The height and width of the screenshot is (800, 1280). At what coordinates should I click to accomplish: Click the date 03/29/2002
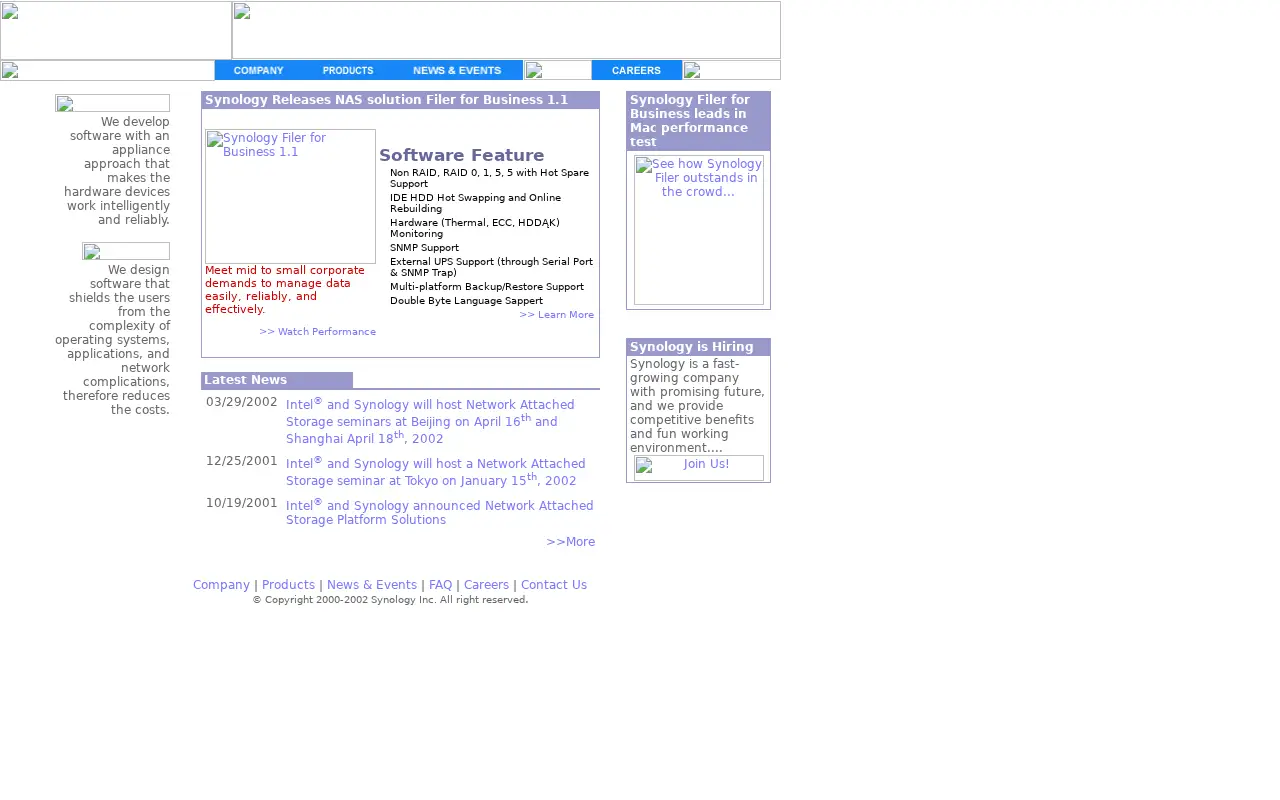tap(242, 402)
